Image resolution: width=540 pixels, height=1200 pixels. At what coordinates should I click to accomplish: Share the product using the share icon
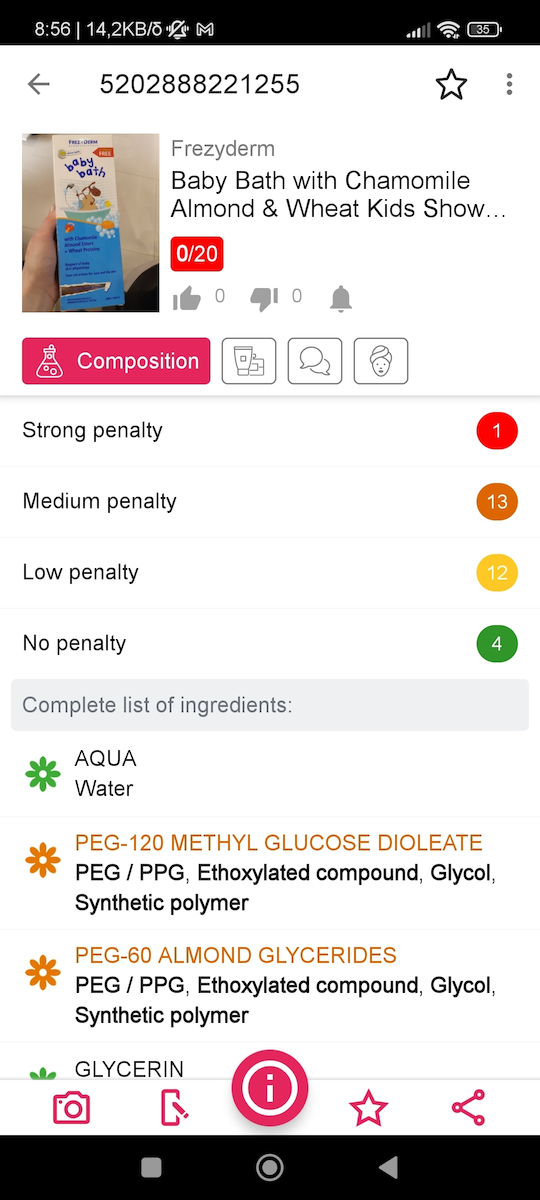pos(468,1108)
